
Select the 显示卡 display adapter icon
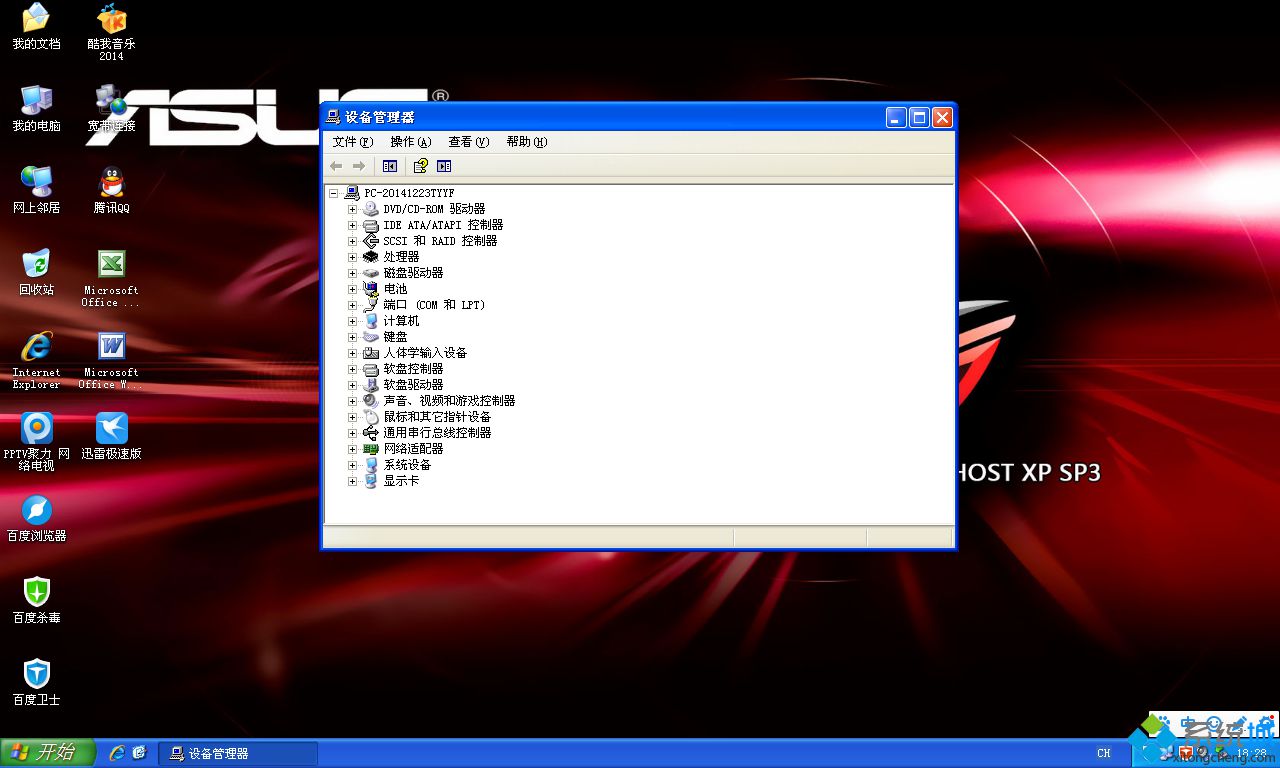click(371, 481)
